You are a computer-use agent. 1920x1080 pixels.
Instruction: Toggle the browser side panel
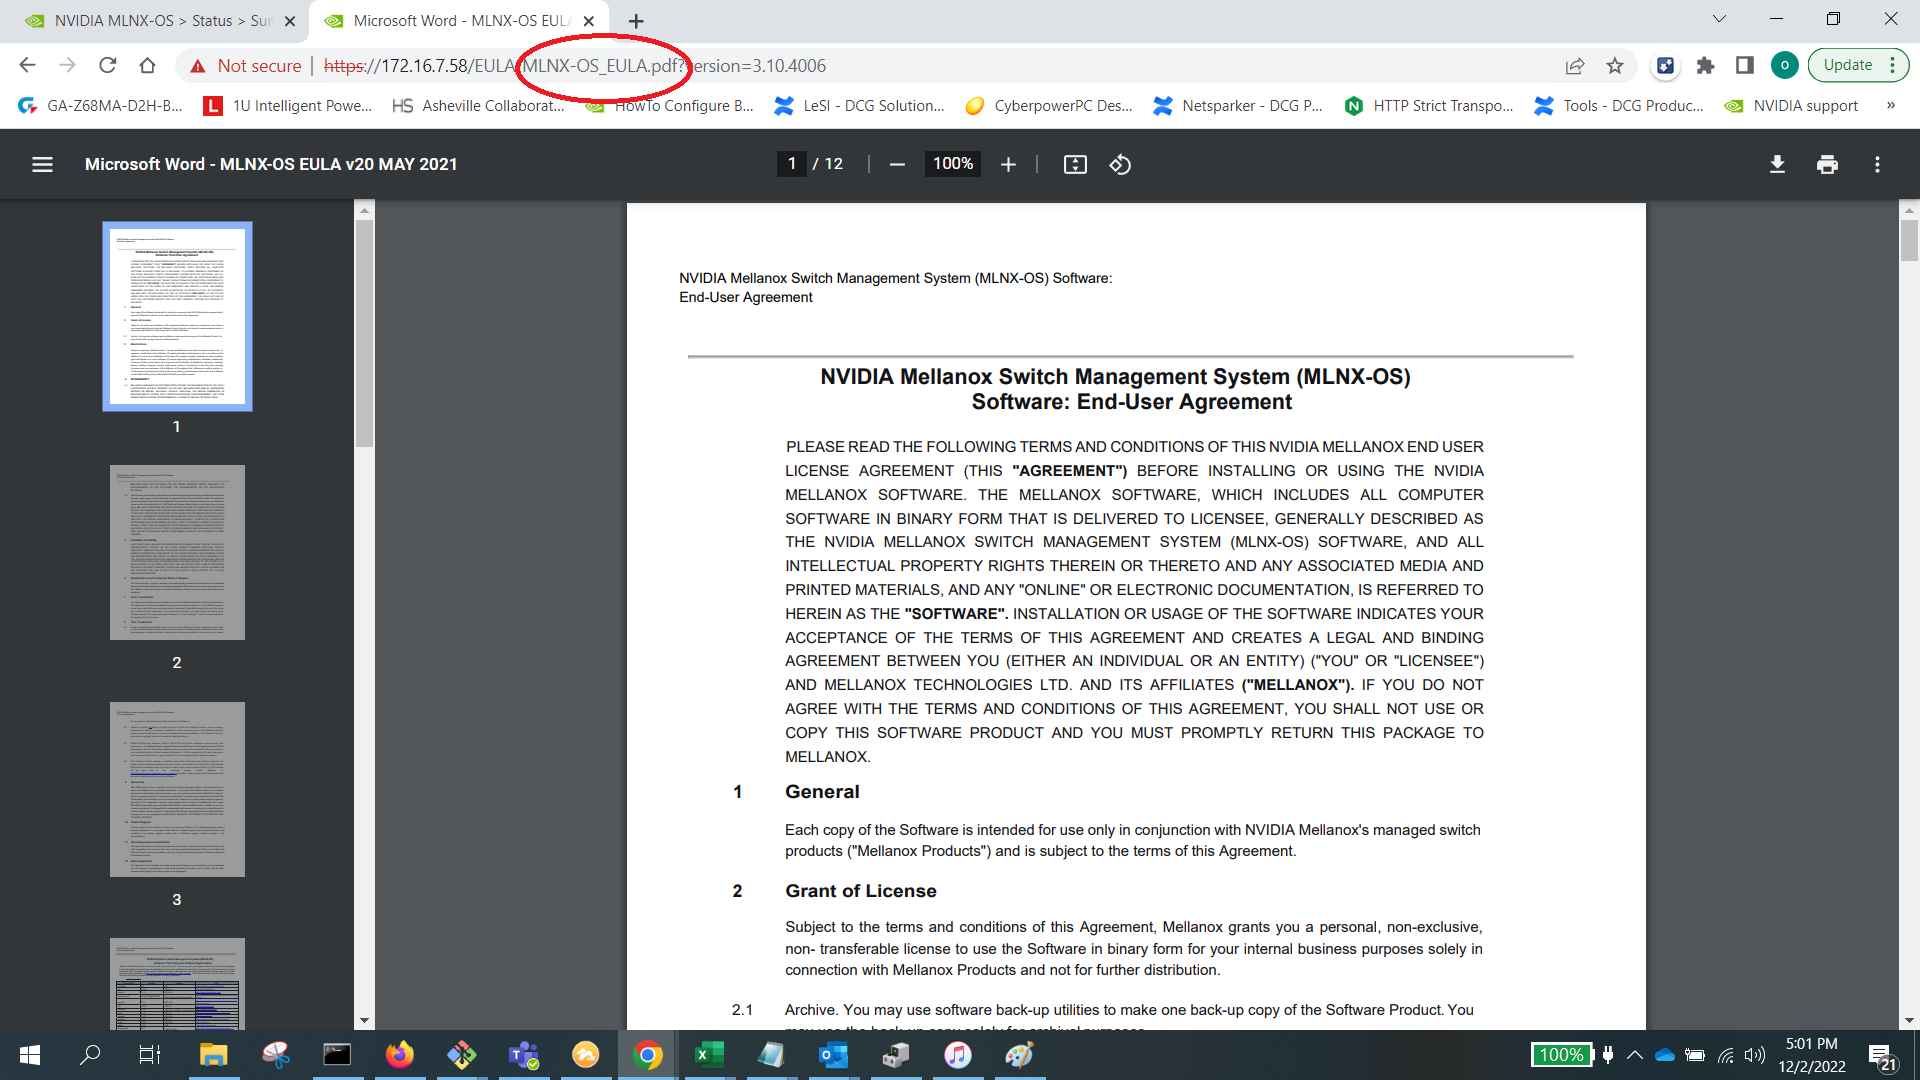click(x=1745, y=65)
